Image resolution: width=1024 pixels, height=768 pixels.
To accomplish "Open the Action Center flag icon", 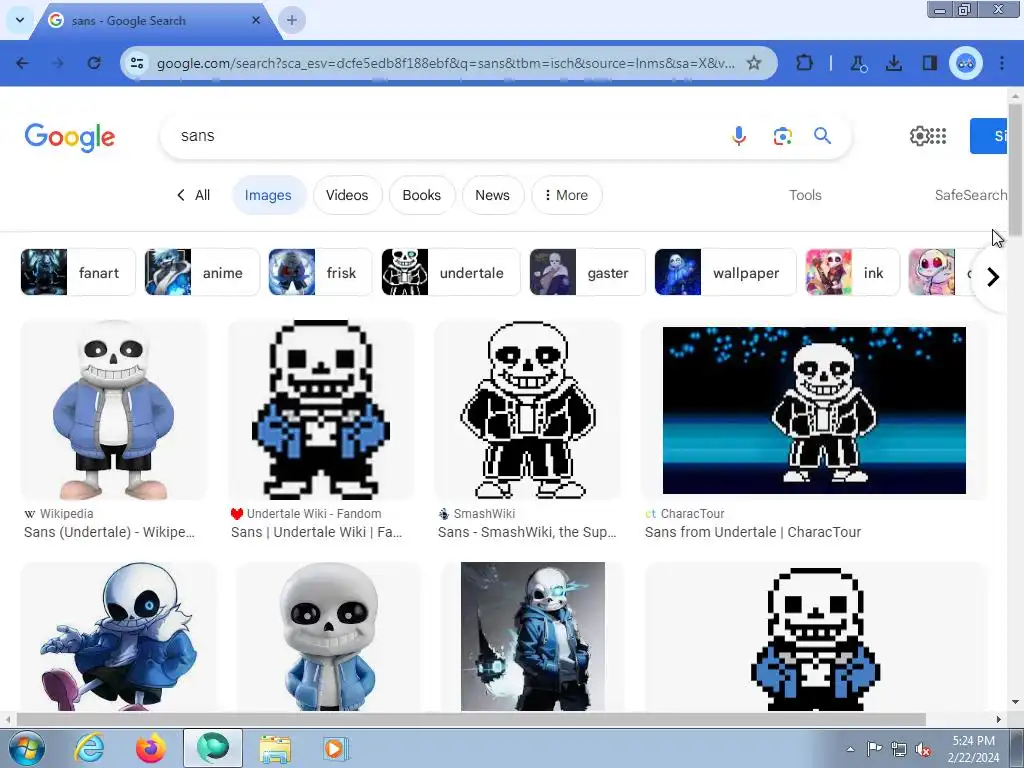I will pos(874,749).
